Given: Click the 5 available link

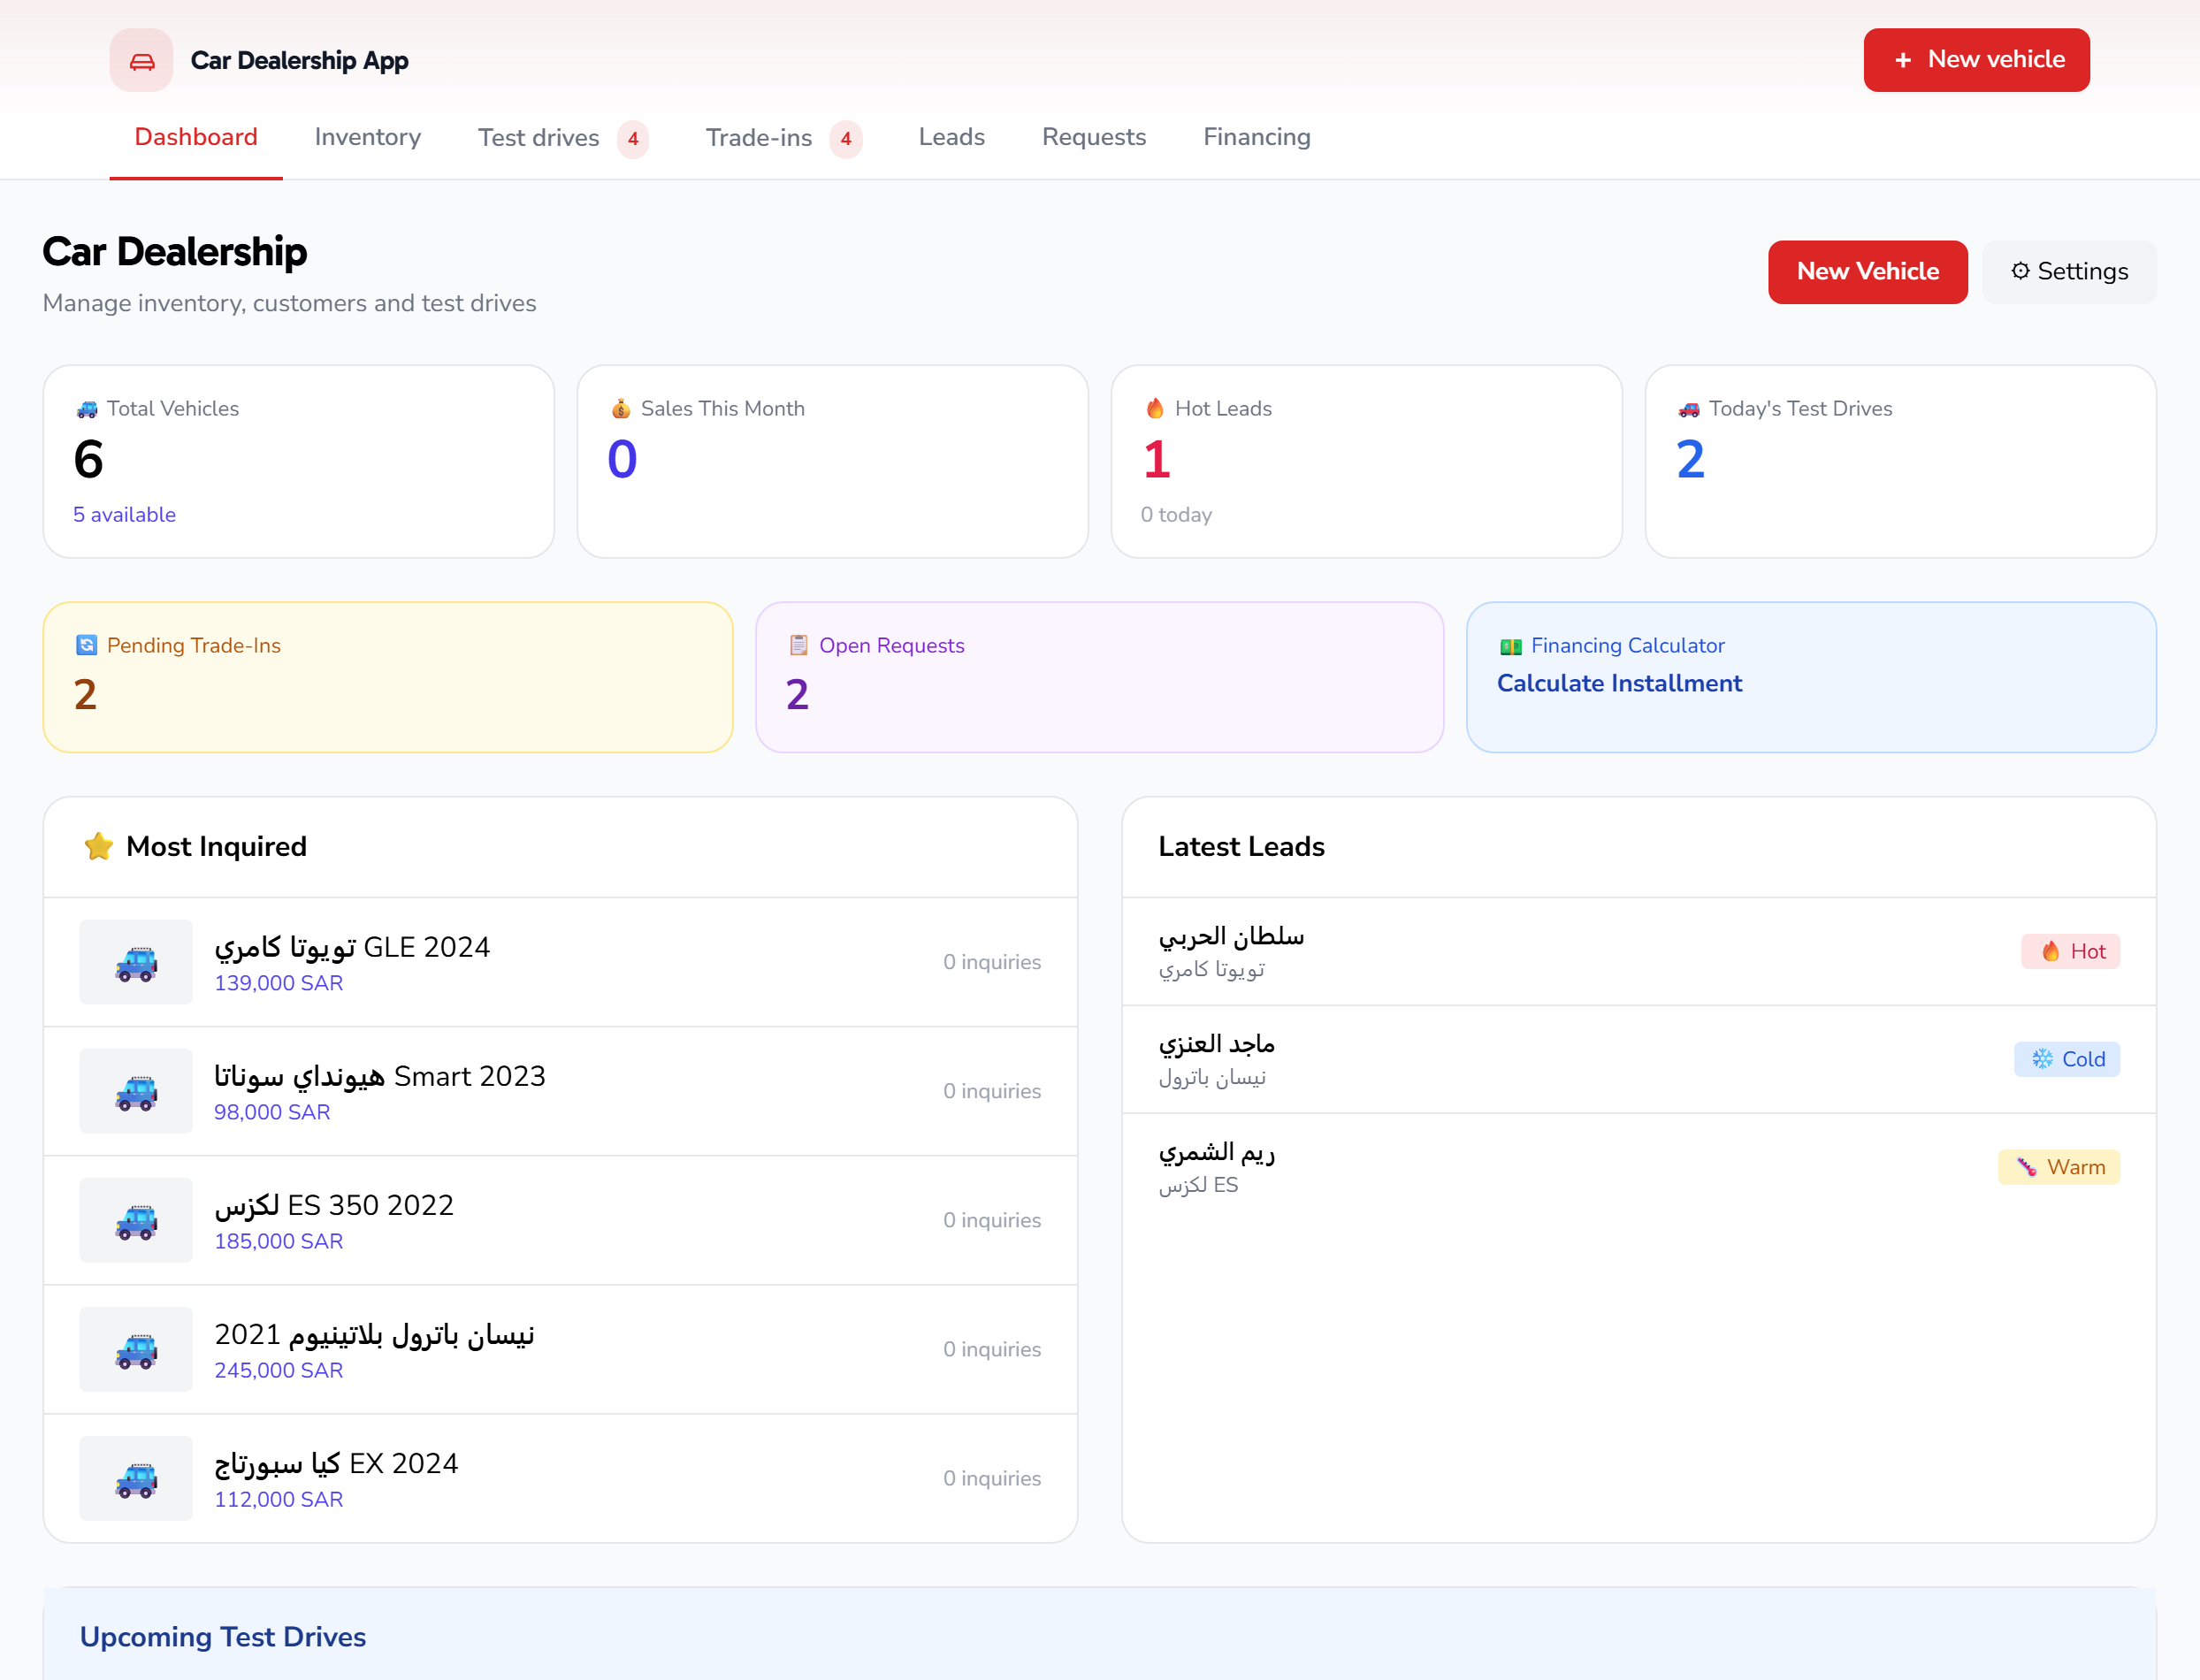Looking at the screenshot, I should pyautogui.click(x=124, y=514).
